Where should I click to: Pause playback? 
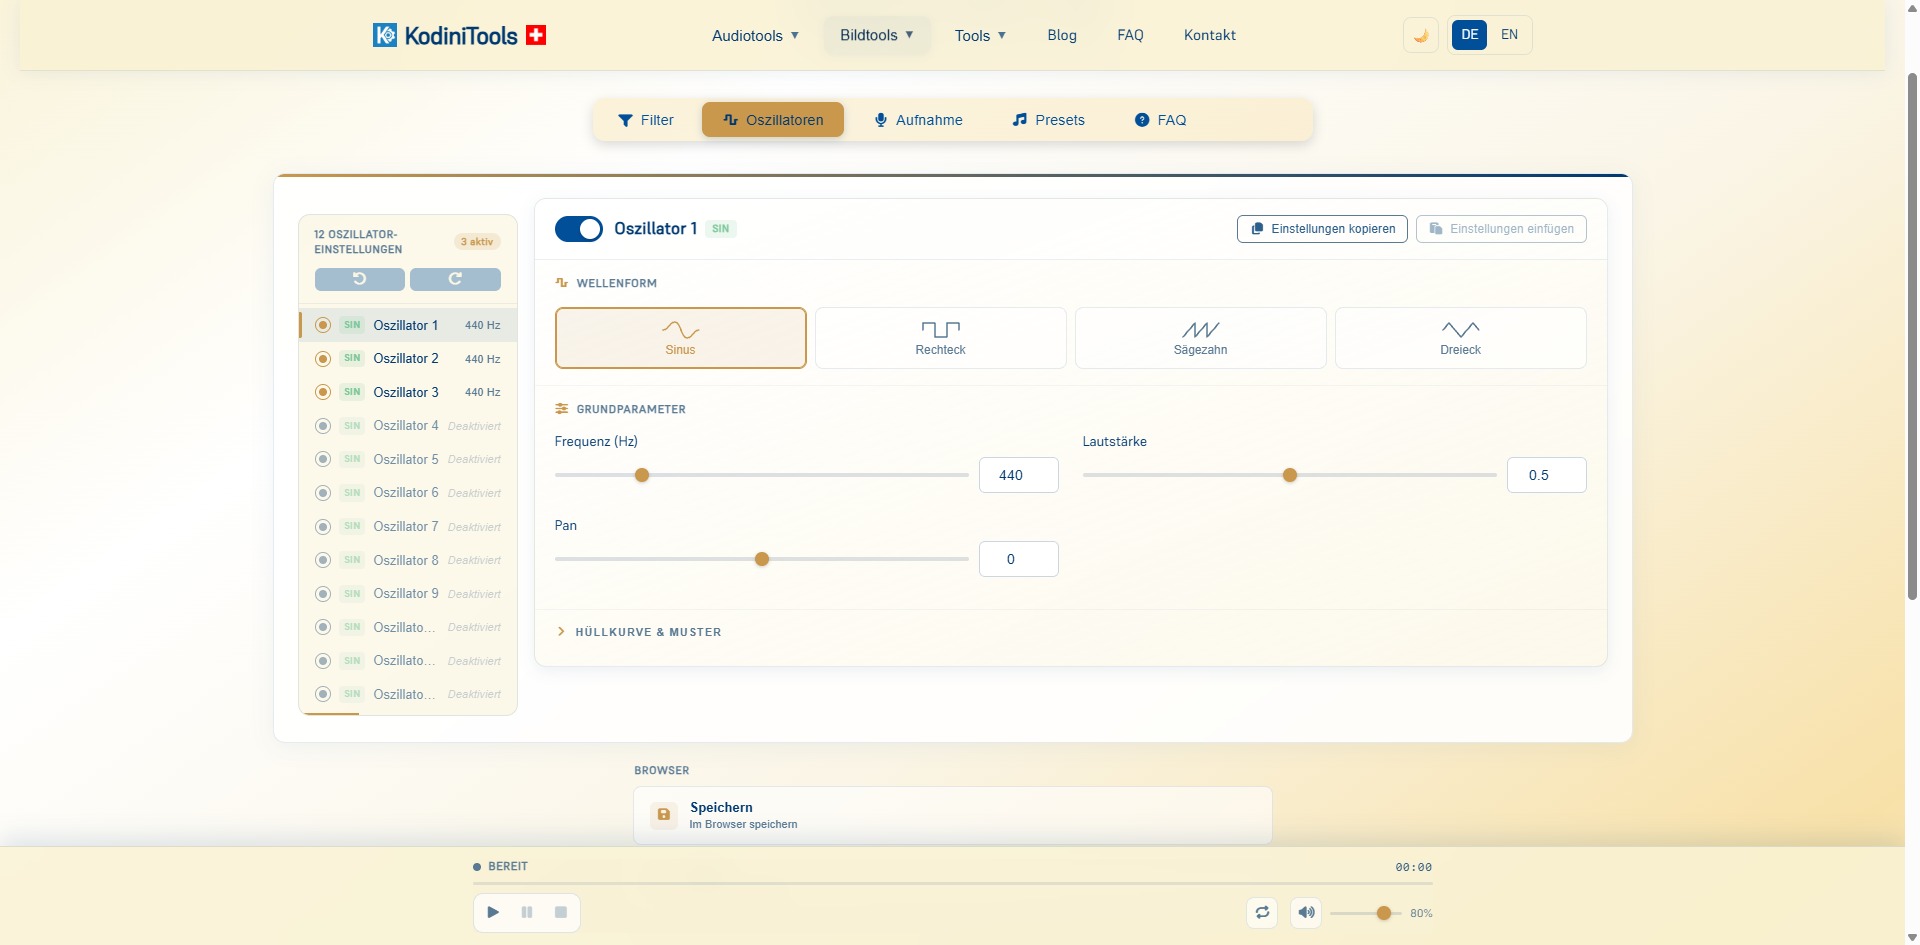tap(527, 912)
